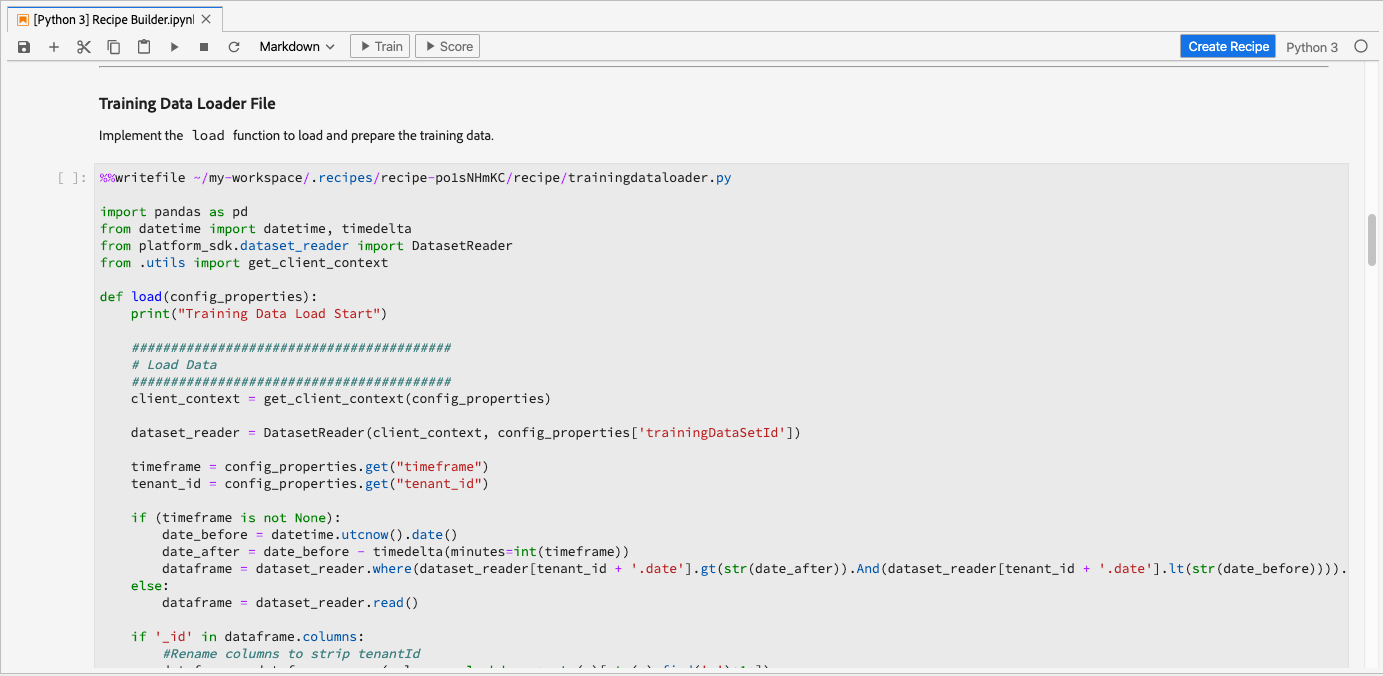Stop the kernel square icon
Image resolution: width=1383 pixels, height=676 pixels.
tap(204, 47)
